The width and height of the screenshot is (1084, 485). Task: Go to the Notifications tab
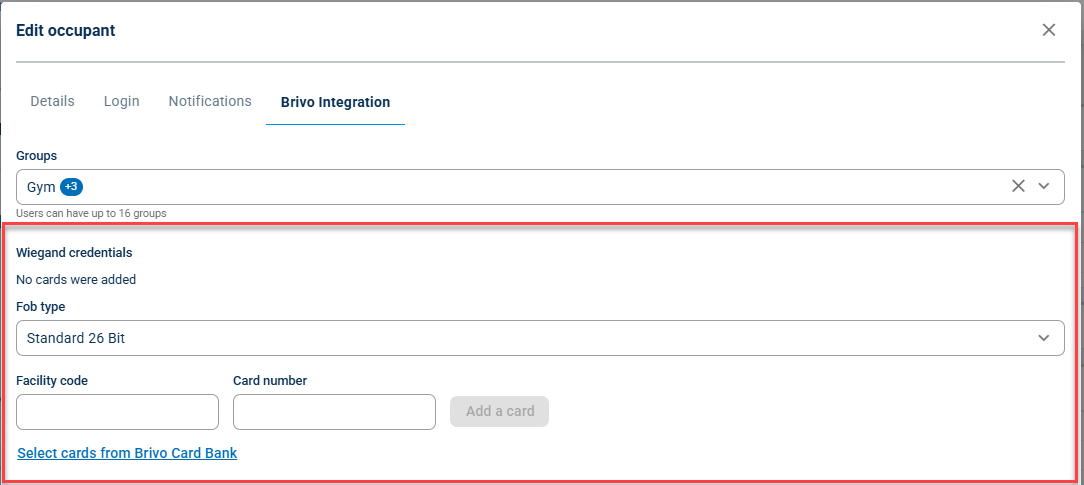click(x=210, y=101)
